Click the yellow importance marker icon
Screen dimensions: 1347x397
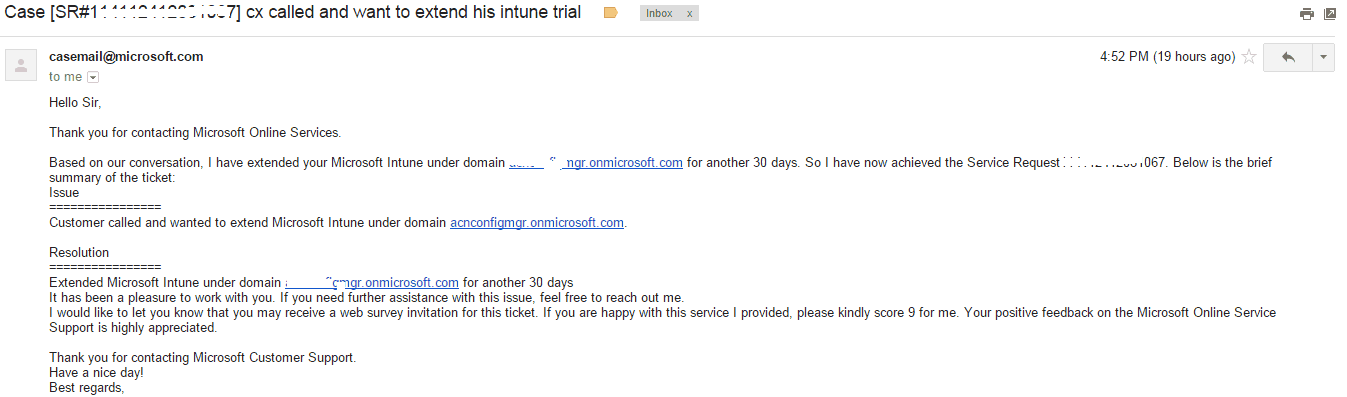(x=611, y=14)
